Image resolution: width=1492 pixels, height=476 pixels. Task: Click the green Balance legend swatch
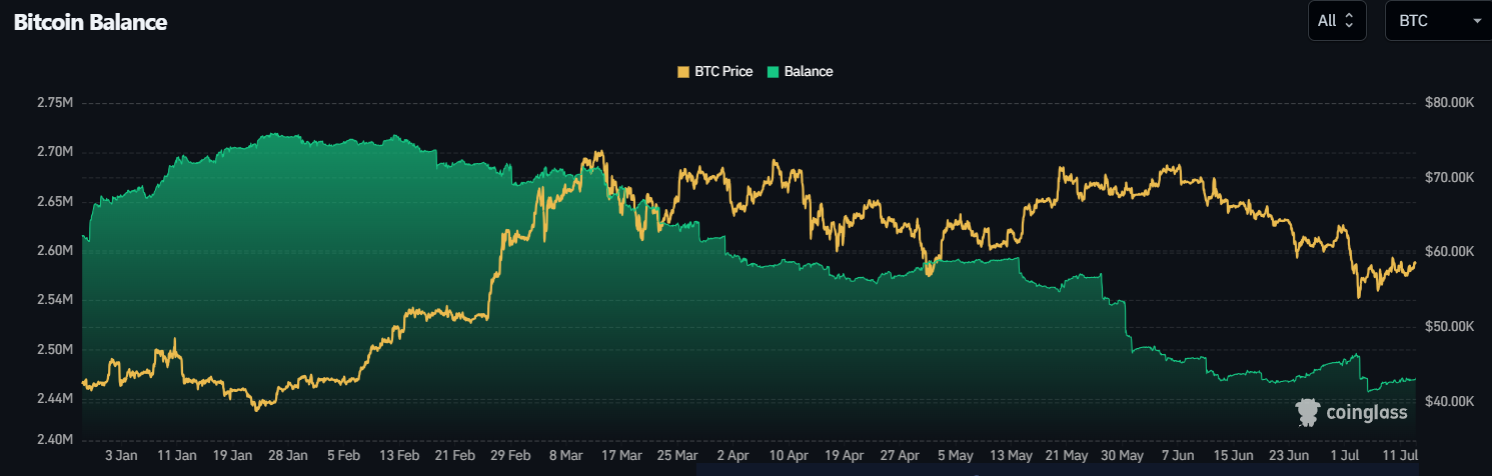click(x=773, y=72)
